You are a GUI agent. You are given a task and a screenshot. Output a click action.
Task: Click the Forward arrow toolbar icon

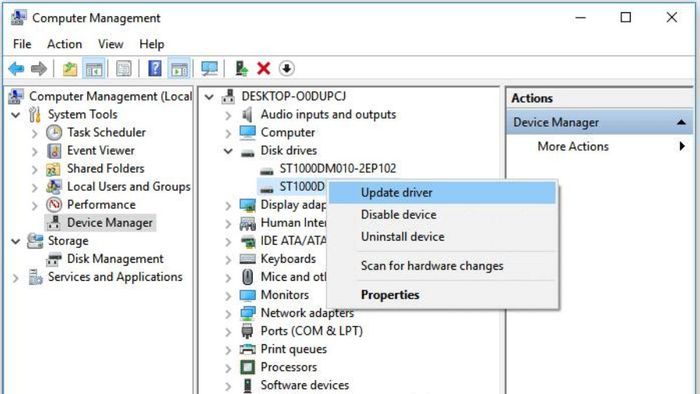click(39, 69)
